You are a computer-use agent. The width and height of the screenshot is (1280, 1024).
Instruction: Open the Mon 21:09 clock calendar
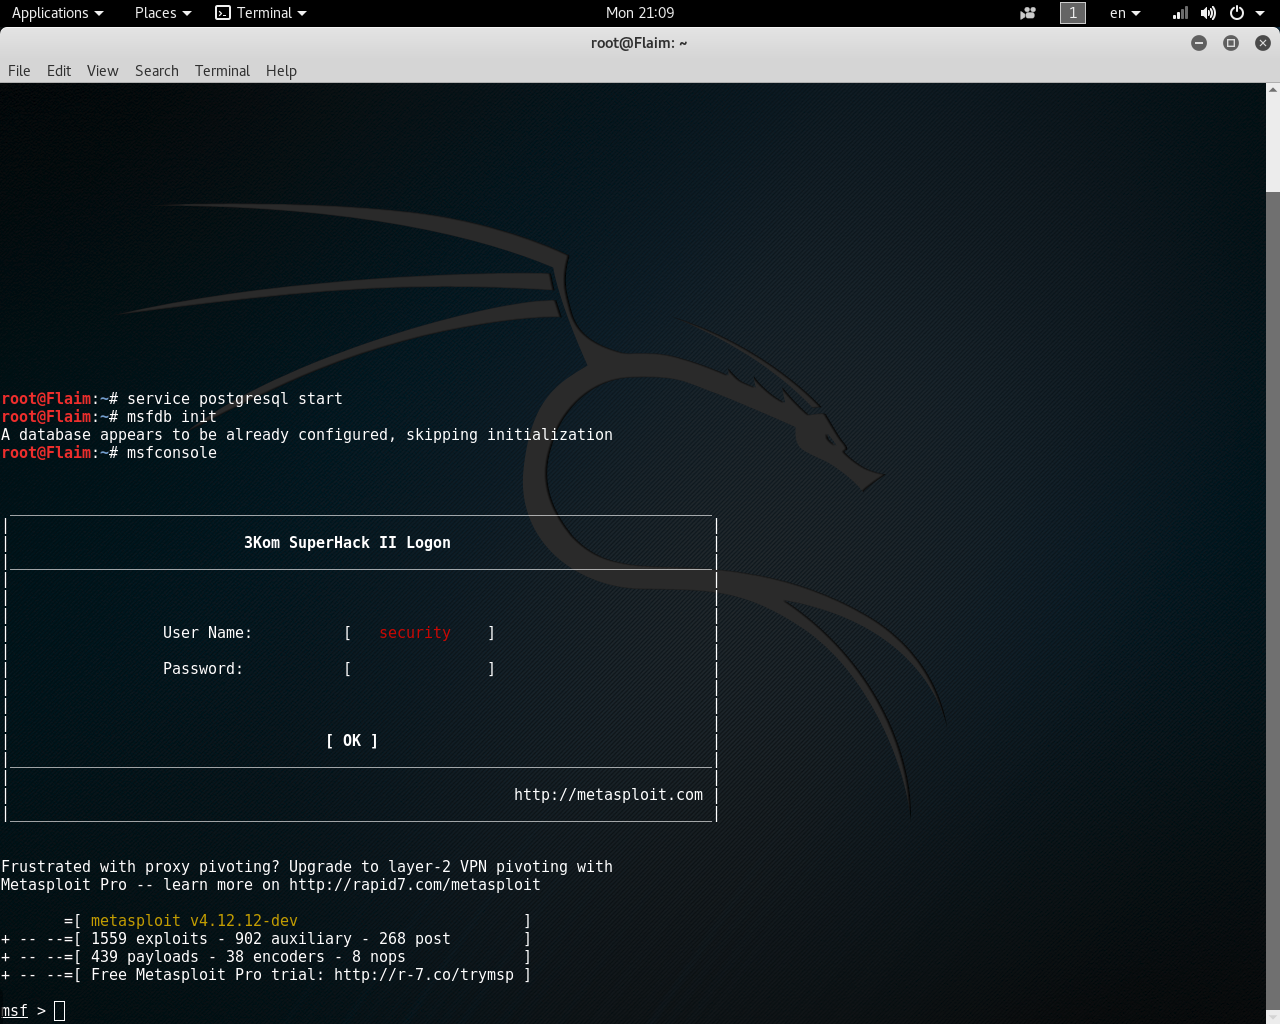(x=640, y=13)
